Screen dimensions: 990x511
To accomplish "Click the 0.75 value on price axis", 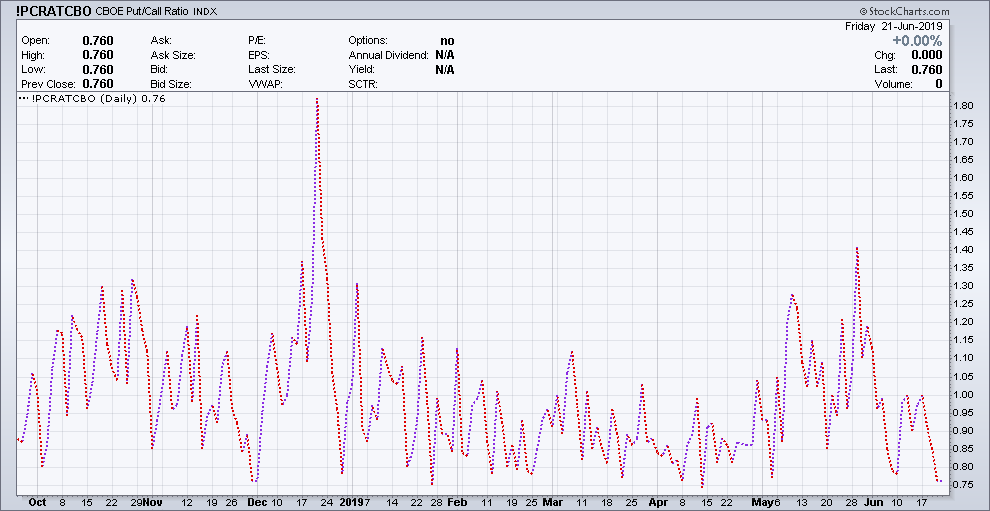I will (962, 485).
